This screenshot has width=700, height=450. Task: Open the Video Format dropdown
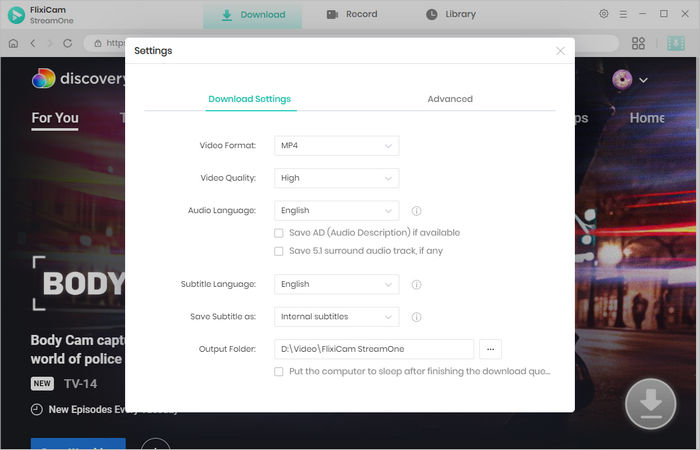337,146
